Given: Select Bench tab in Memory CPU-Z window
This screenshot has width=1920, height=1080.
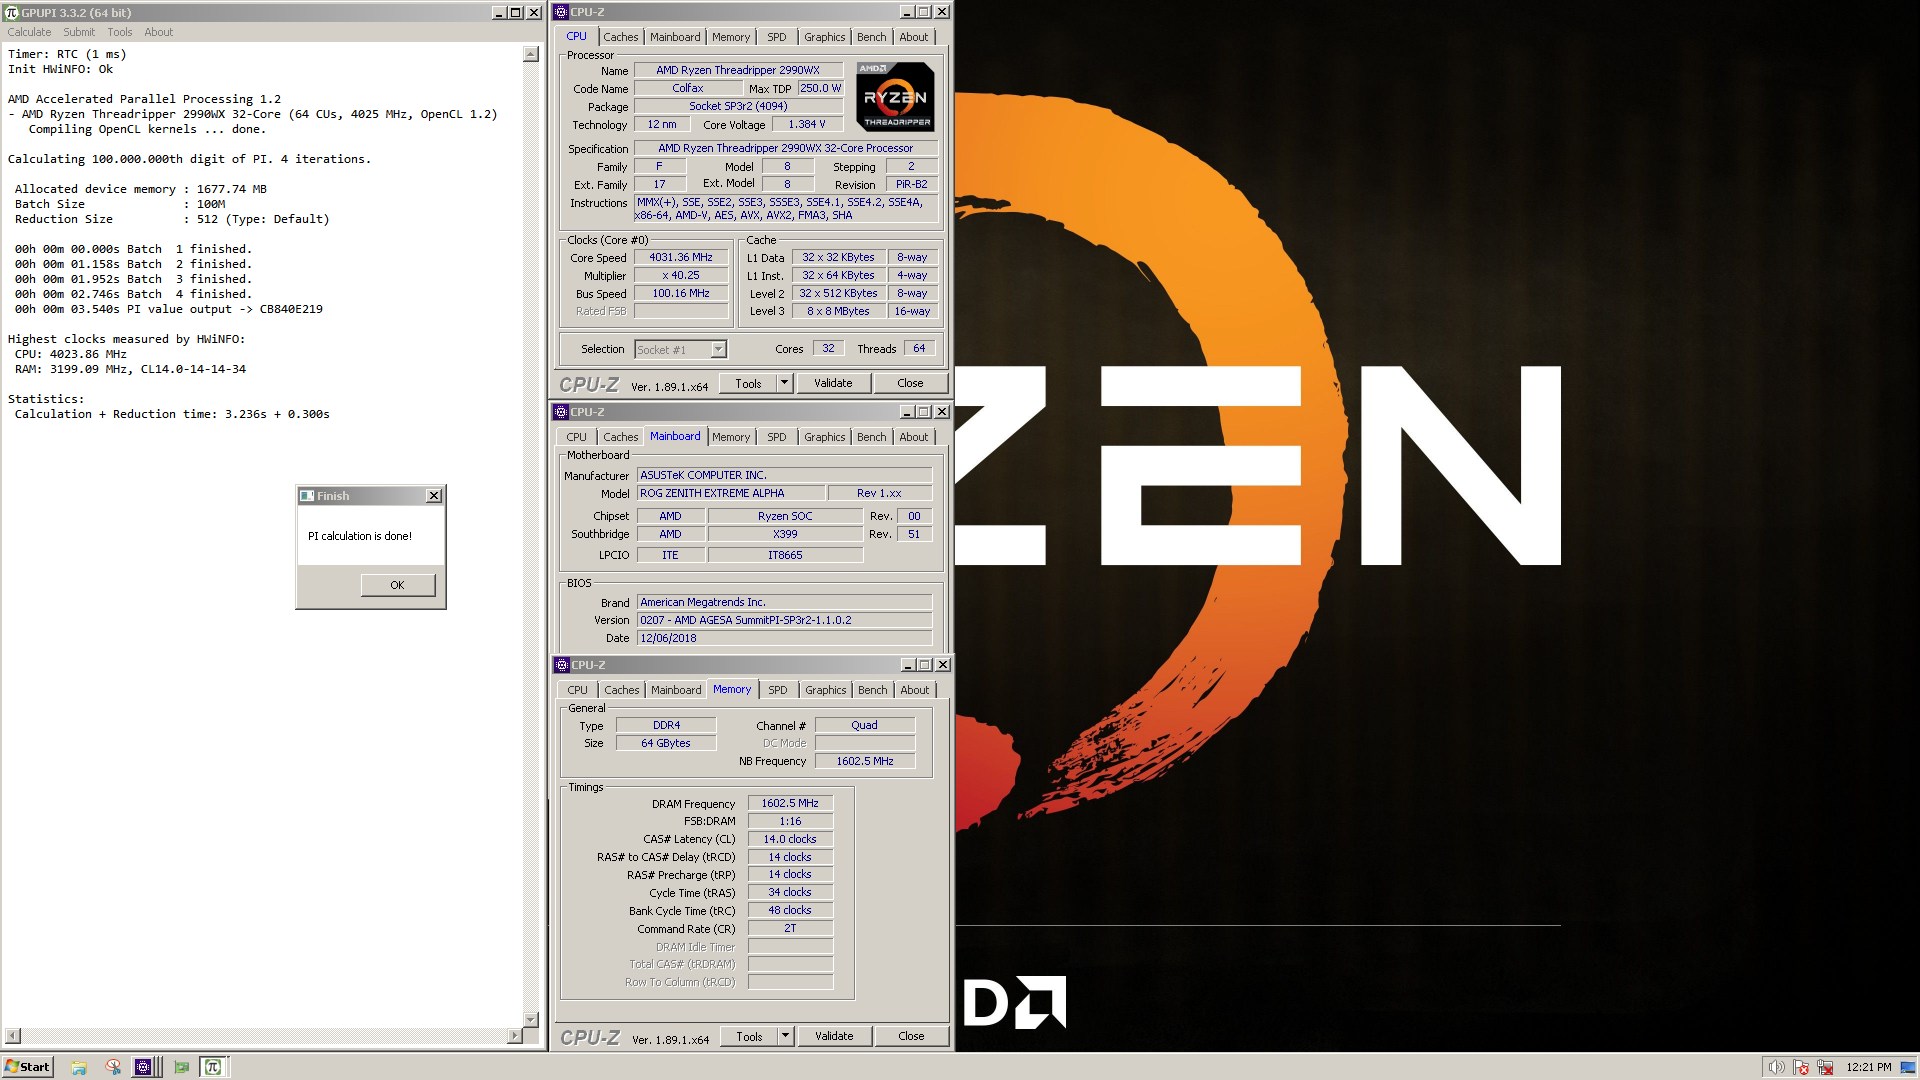Looking at the screenshot, I should tap(873, 690).
